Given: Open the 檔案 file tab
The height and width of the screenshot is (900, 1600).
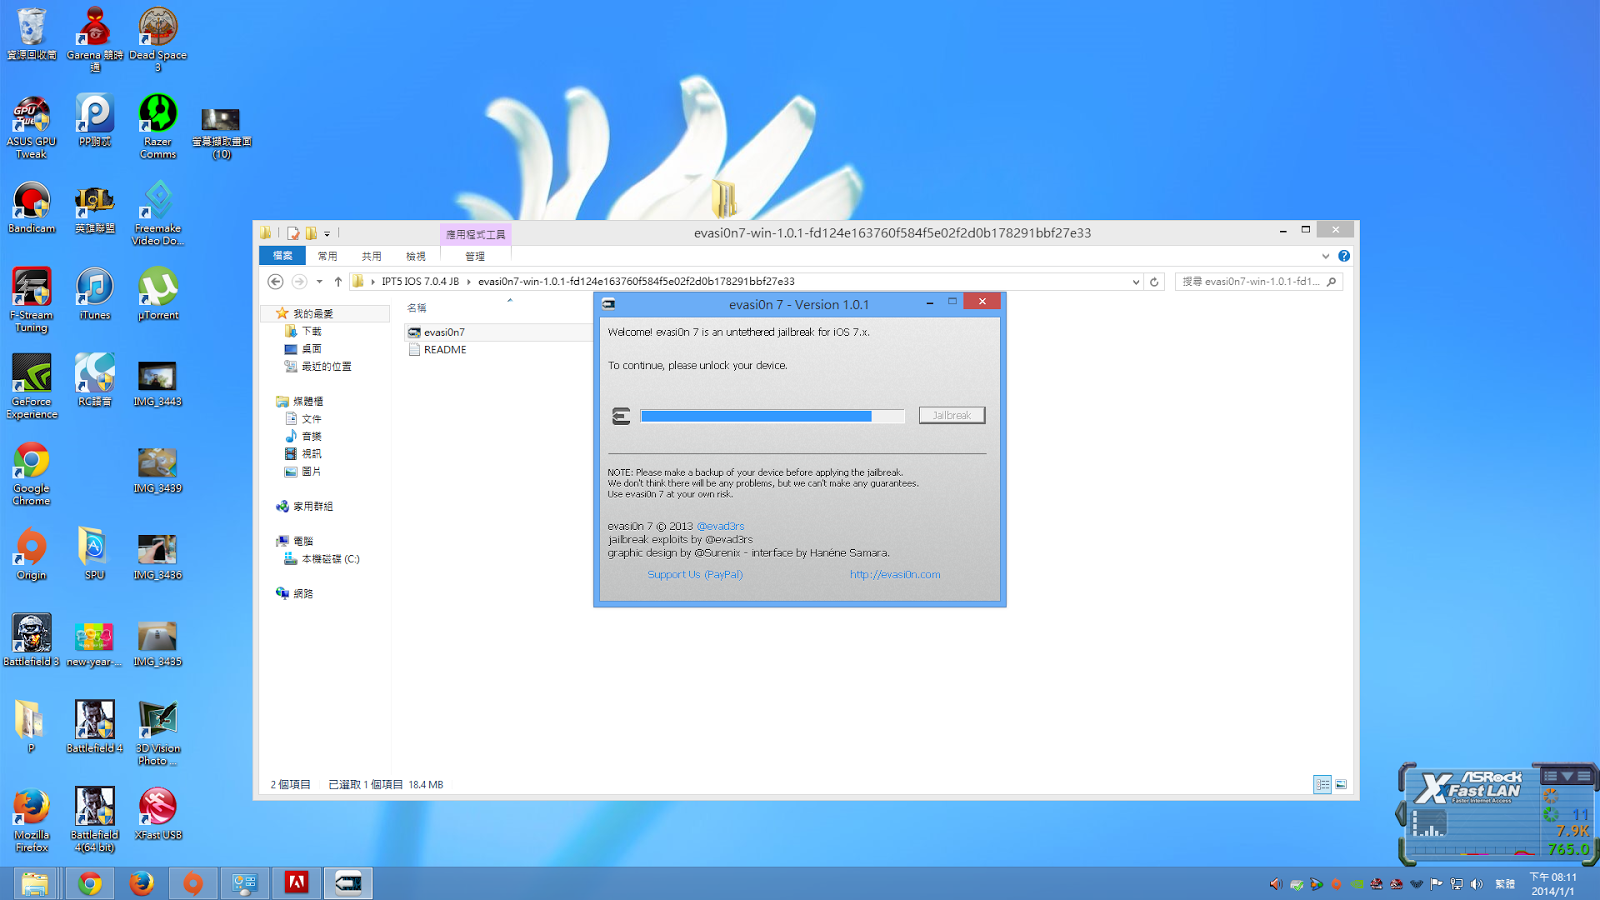Looking at the screenshot, I should tap(283, 256).
